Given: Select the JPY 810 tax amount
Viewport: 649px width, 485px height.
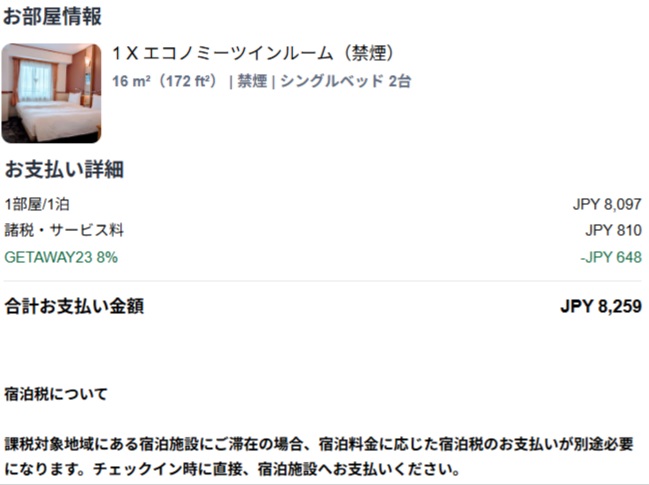Looking at the screenshot, I should tap(613, 230).
